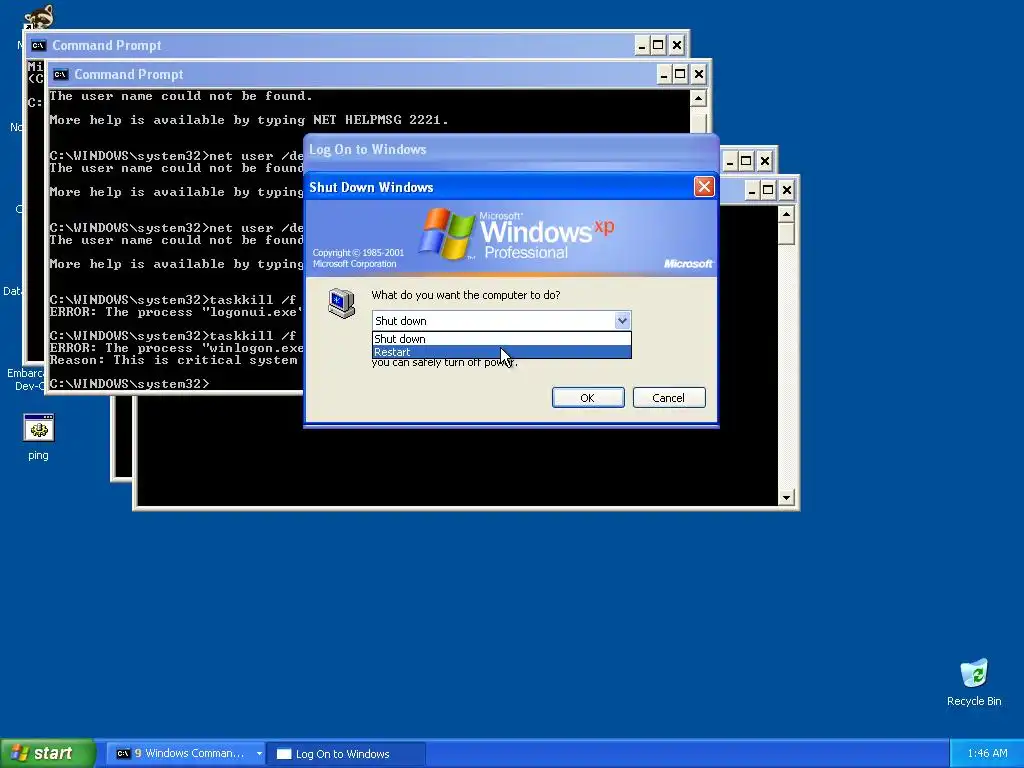Screen dimensions: 1024x768
Task: Click the taskbar Log On to Windows icon
Action: tap(284, 754)
